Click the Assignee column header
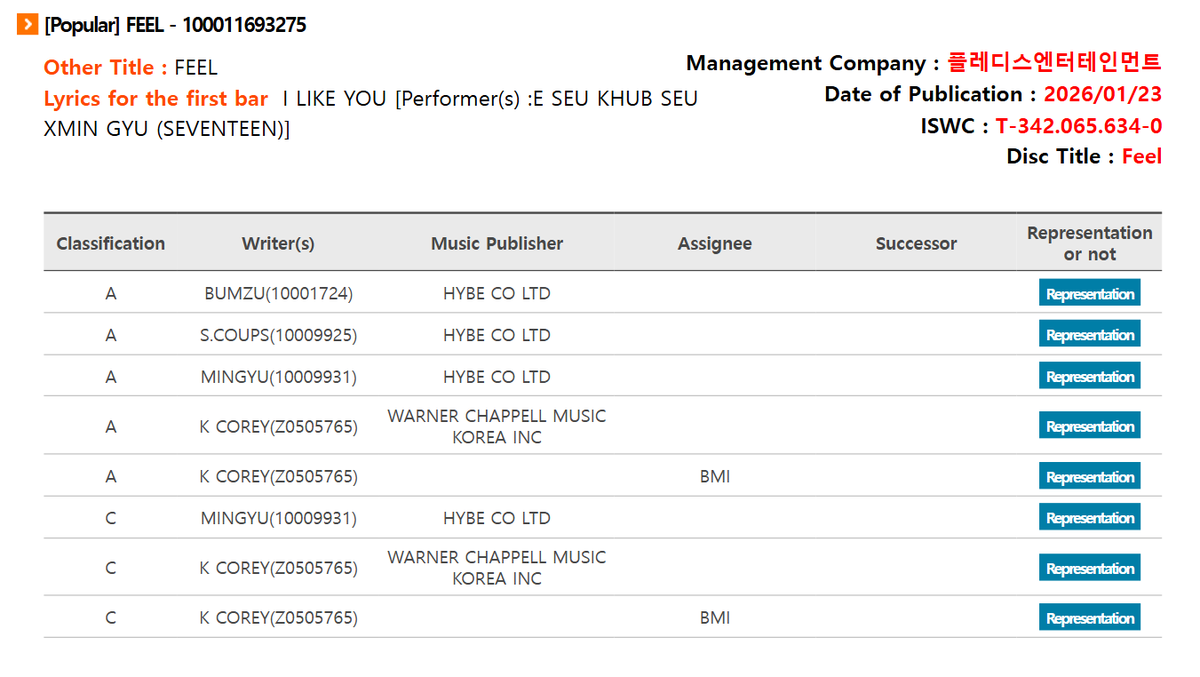 coord(715,243)
